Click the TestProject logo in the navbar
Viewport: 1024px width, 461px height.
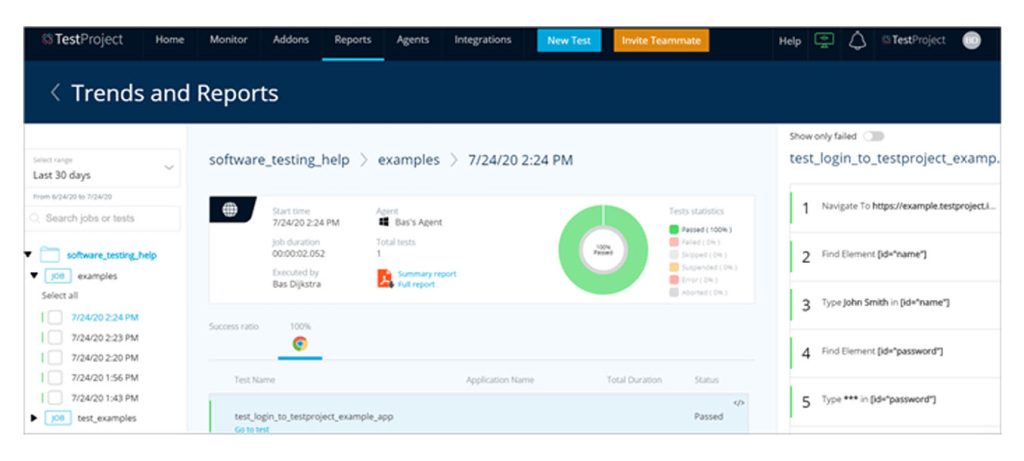click(82, 40)
